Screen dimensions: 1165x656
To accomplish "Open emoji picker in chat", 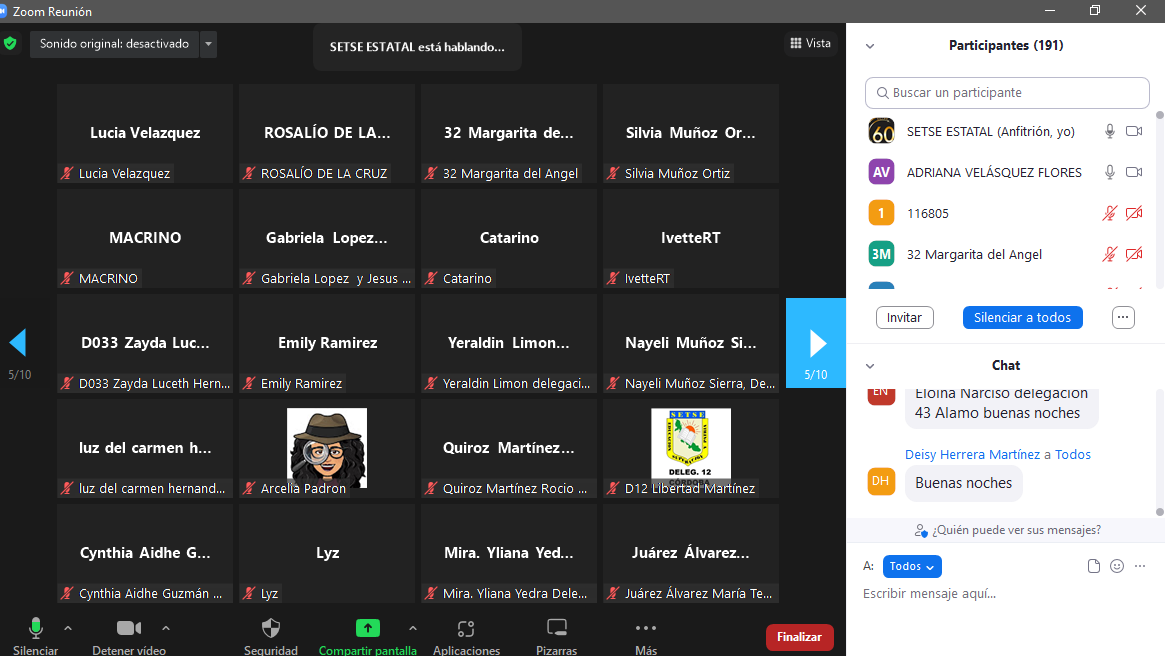I will coord(1117,566).
